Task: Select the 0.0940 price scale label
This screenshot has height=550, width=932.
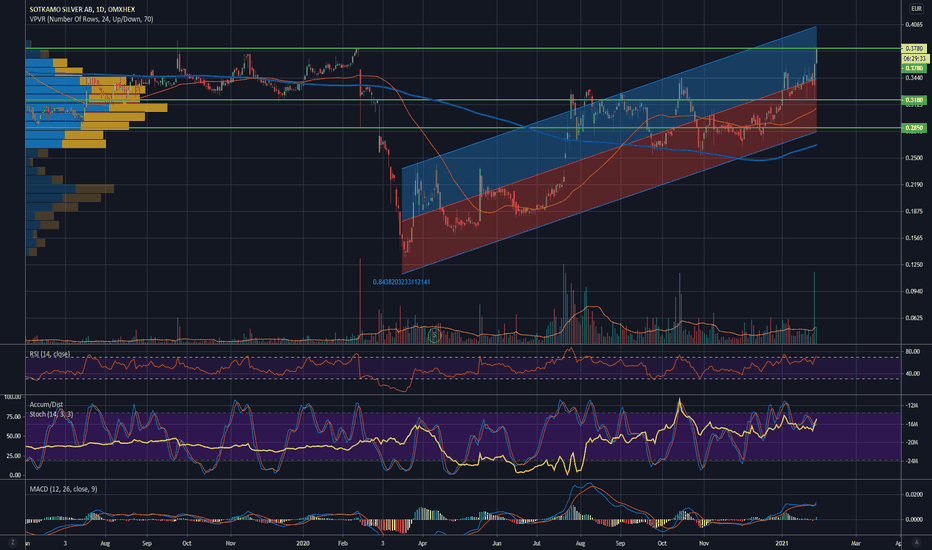Action: 914,291
